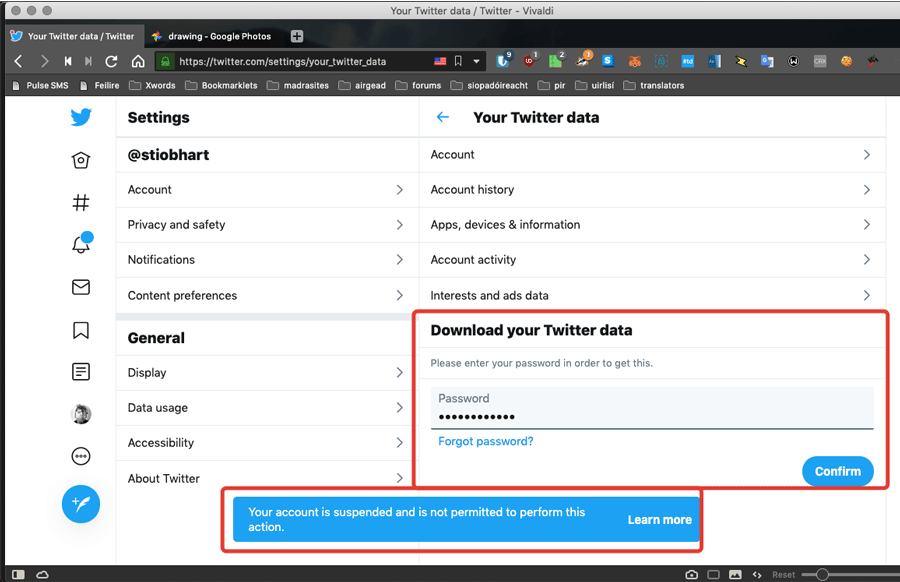Open the Bookmarklets bookmarks folder
900x582 pixels.
point(222,86)
